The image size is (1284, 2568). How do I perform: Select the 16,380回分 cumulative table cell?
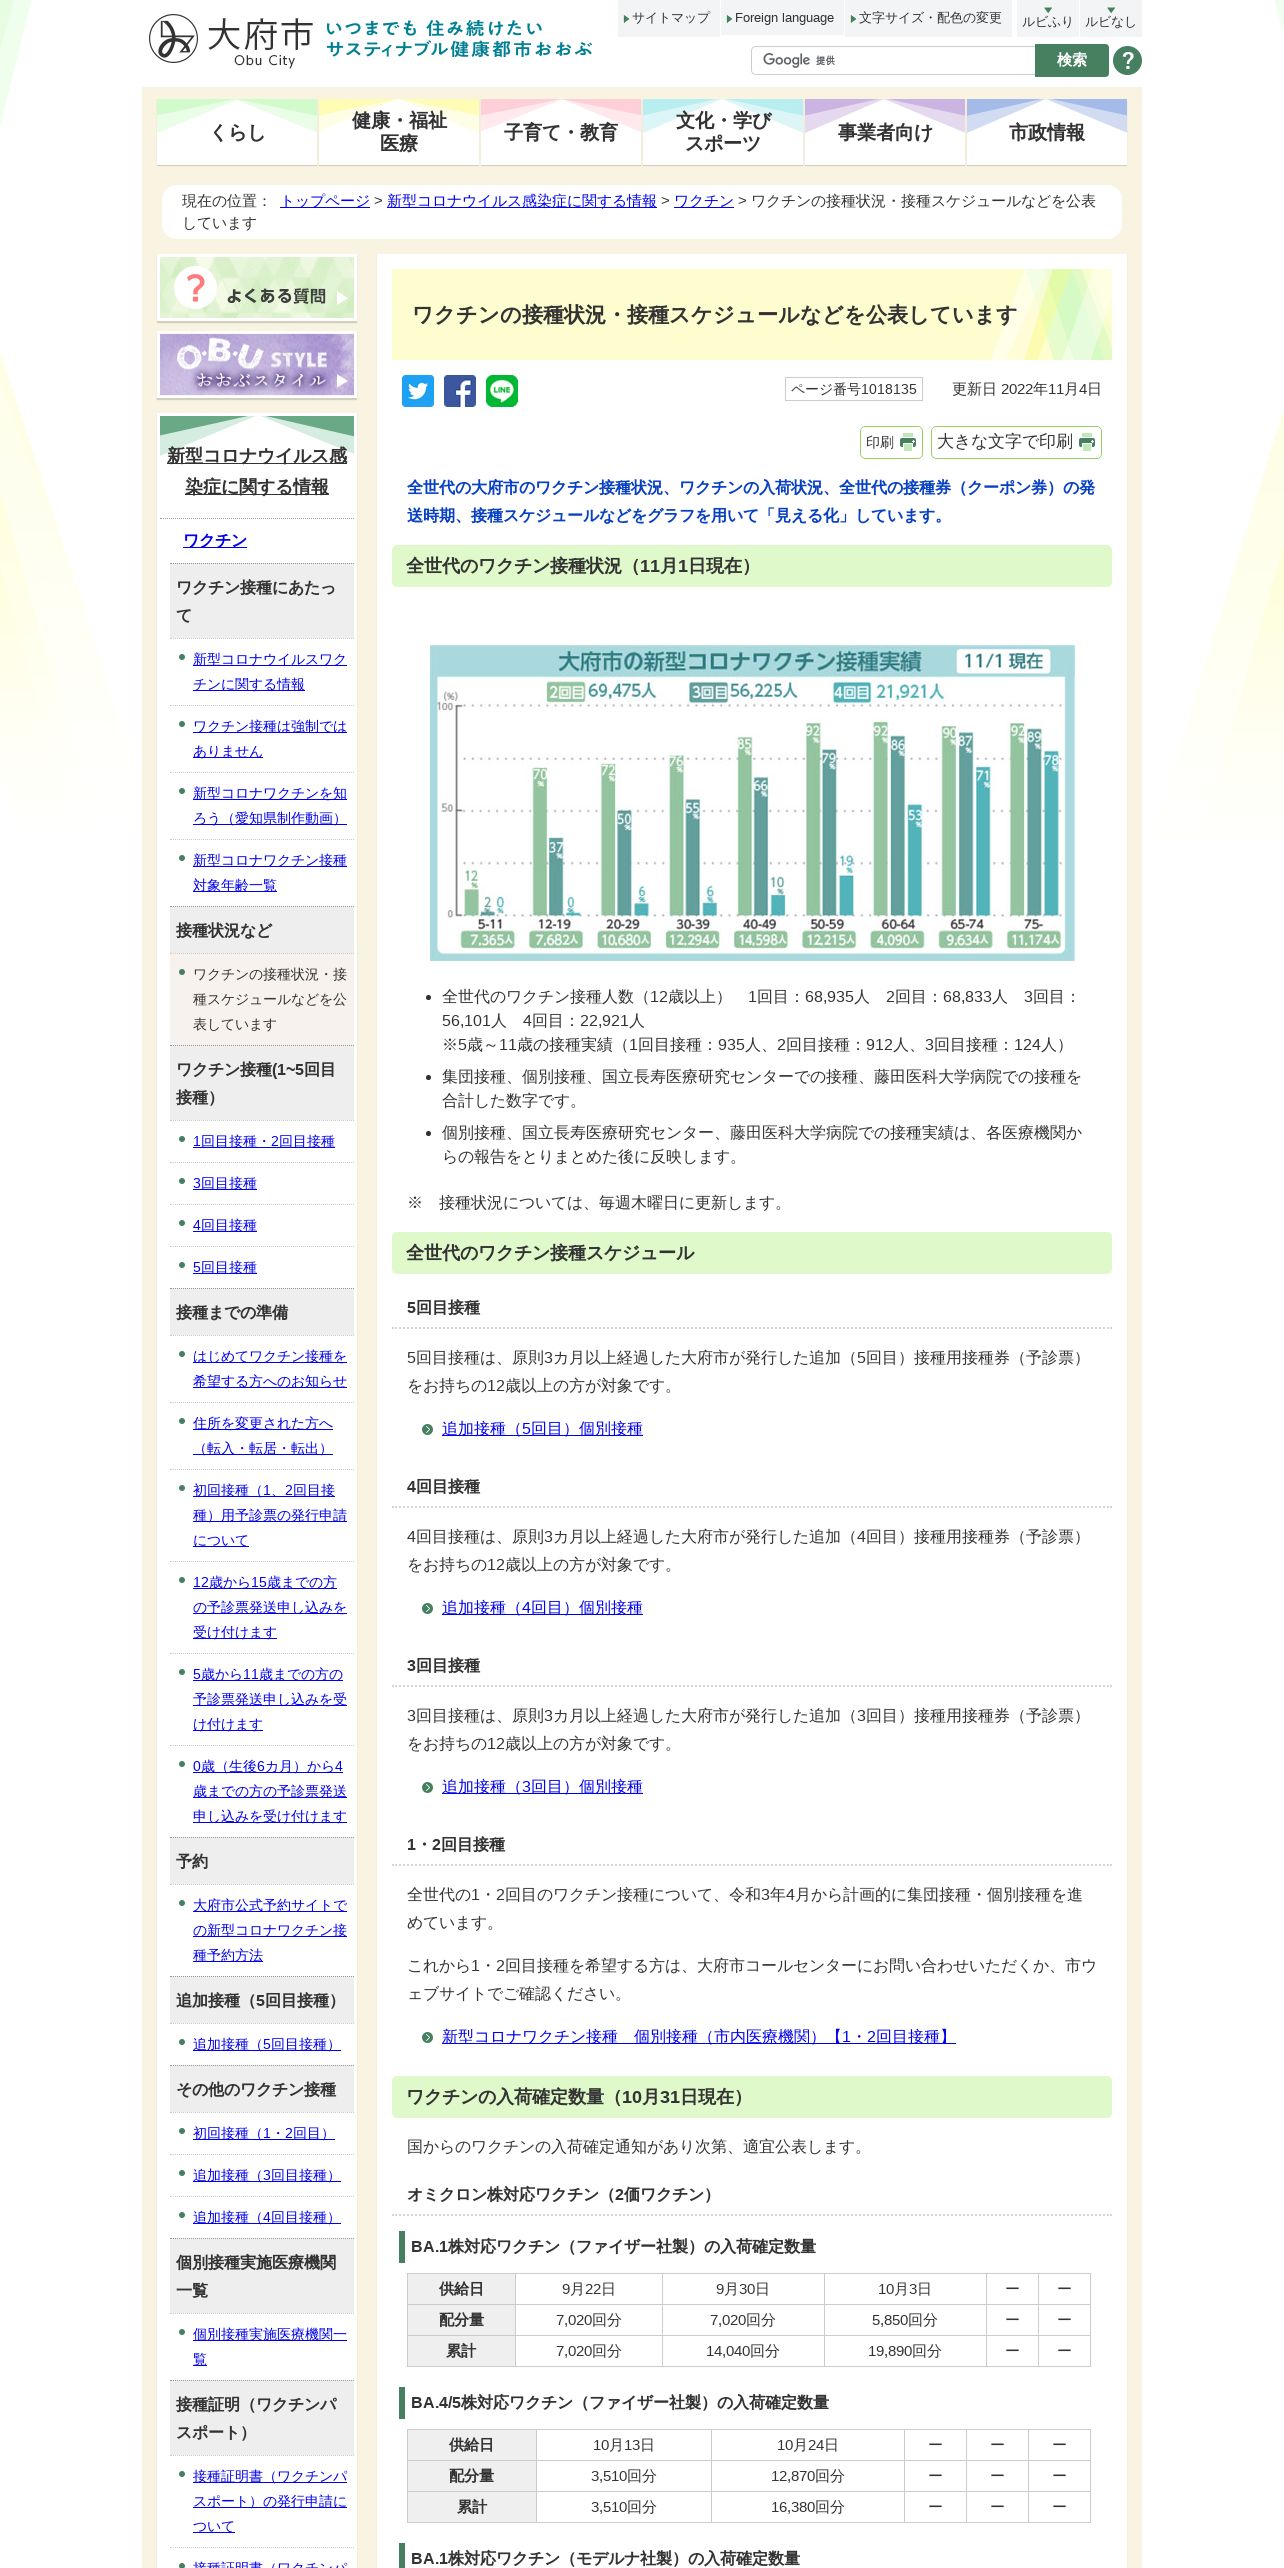coord(807,2507)
